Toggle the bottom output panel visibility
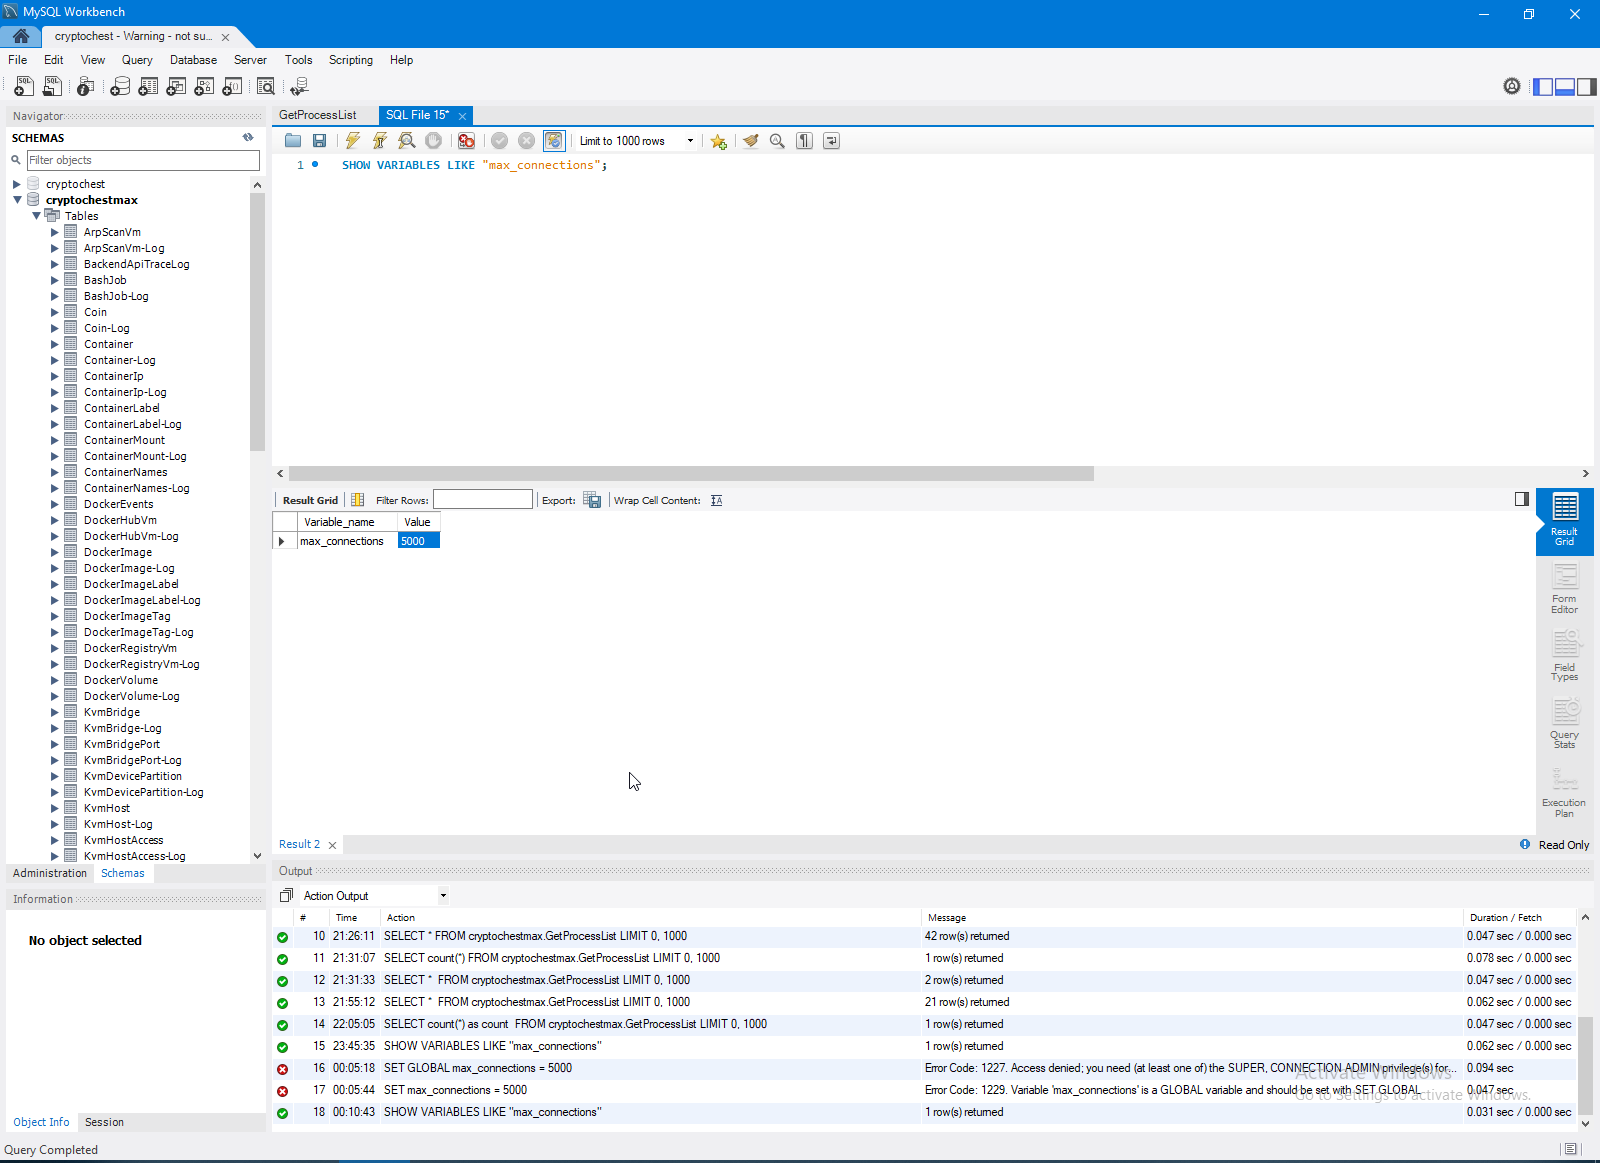 1565,87
